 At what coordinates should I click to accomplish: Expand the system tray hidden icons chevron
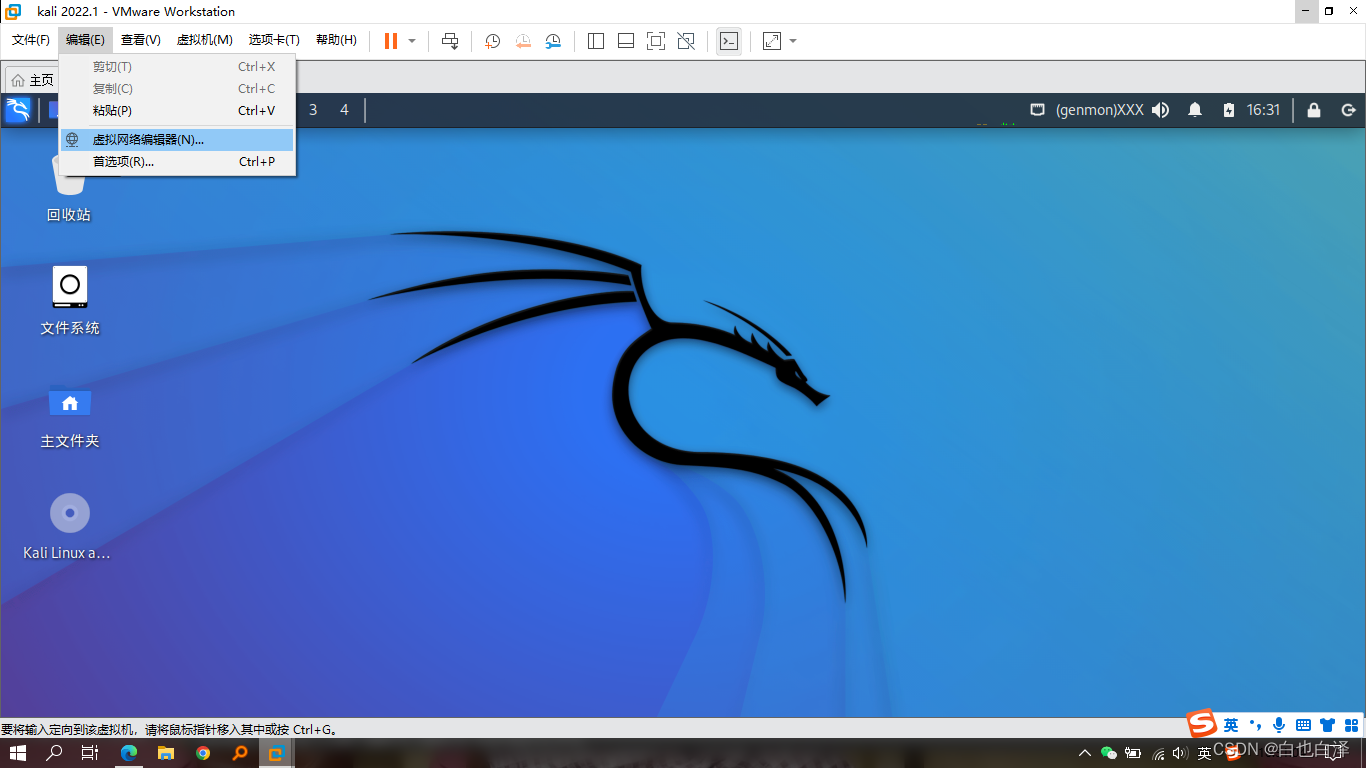[x=1084, y=753]
